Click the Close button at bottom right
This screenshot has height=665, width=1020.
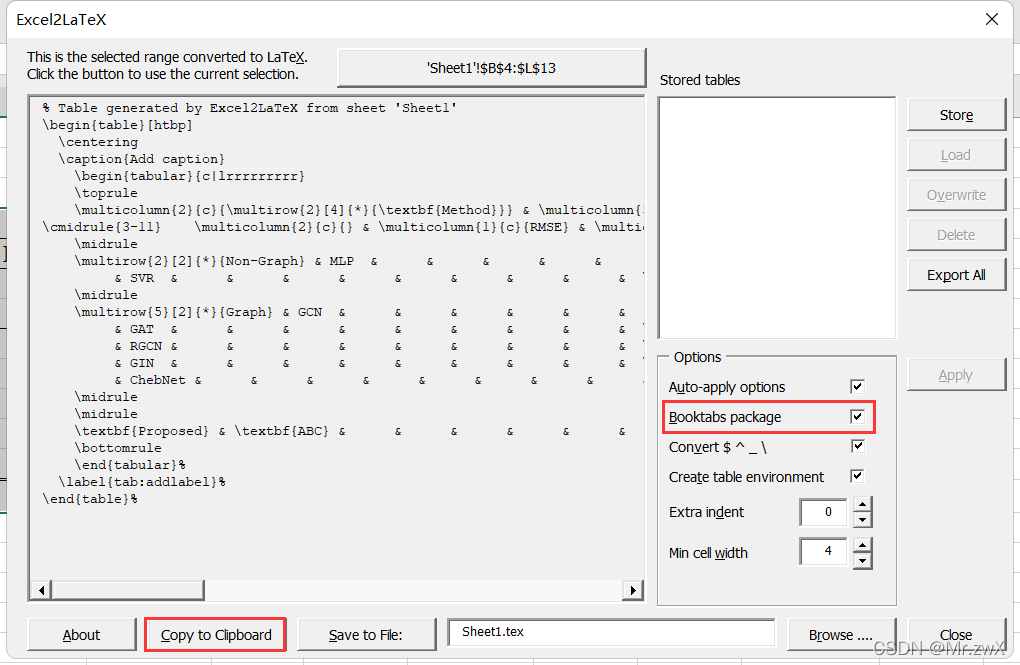(x=956, y=635)
